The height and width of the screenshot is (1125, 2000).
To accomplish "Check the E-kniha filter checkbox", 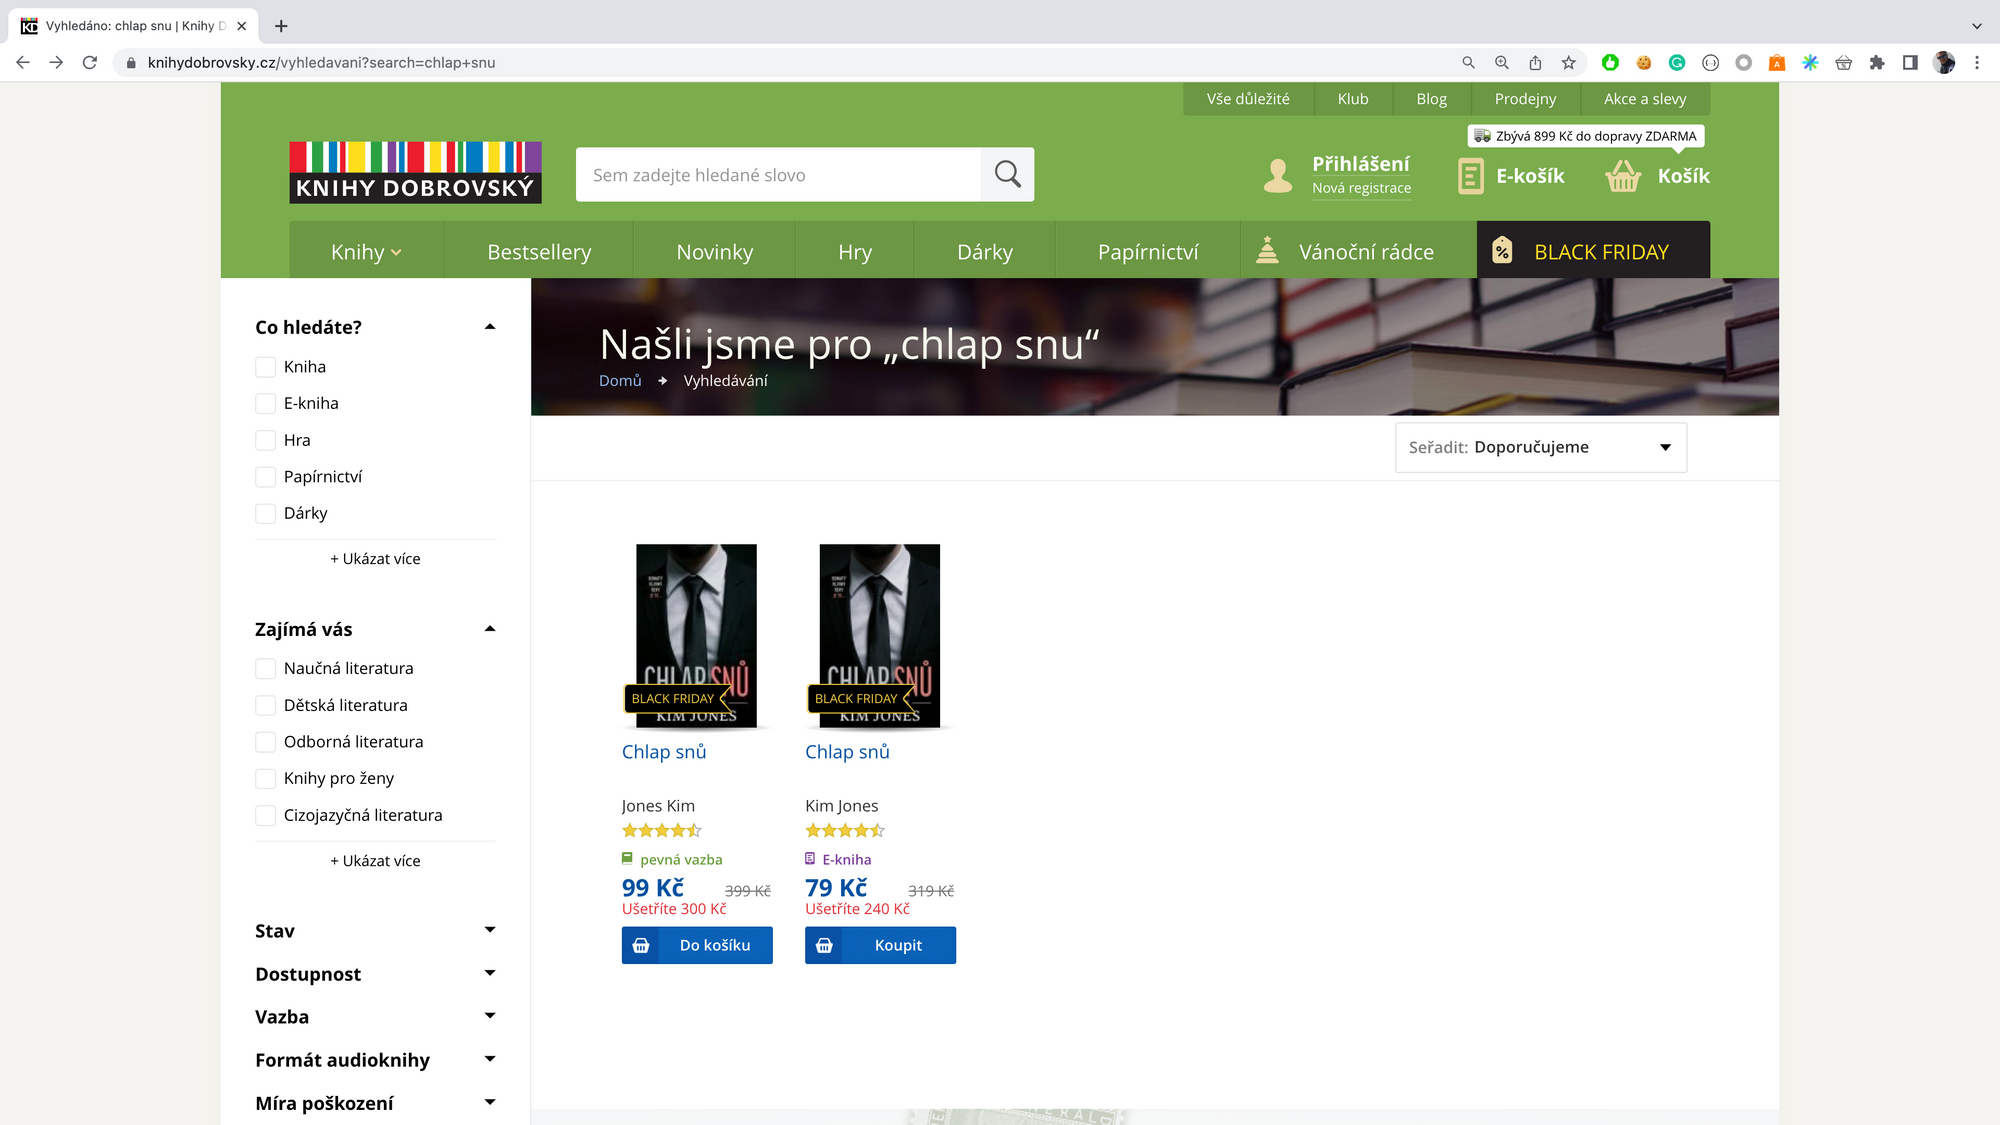I will click(265, 404).
